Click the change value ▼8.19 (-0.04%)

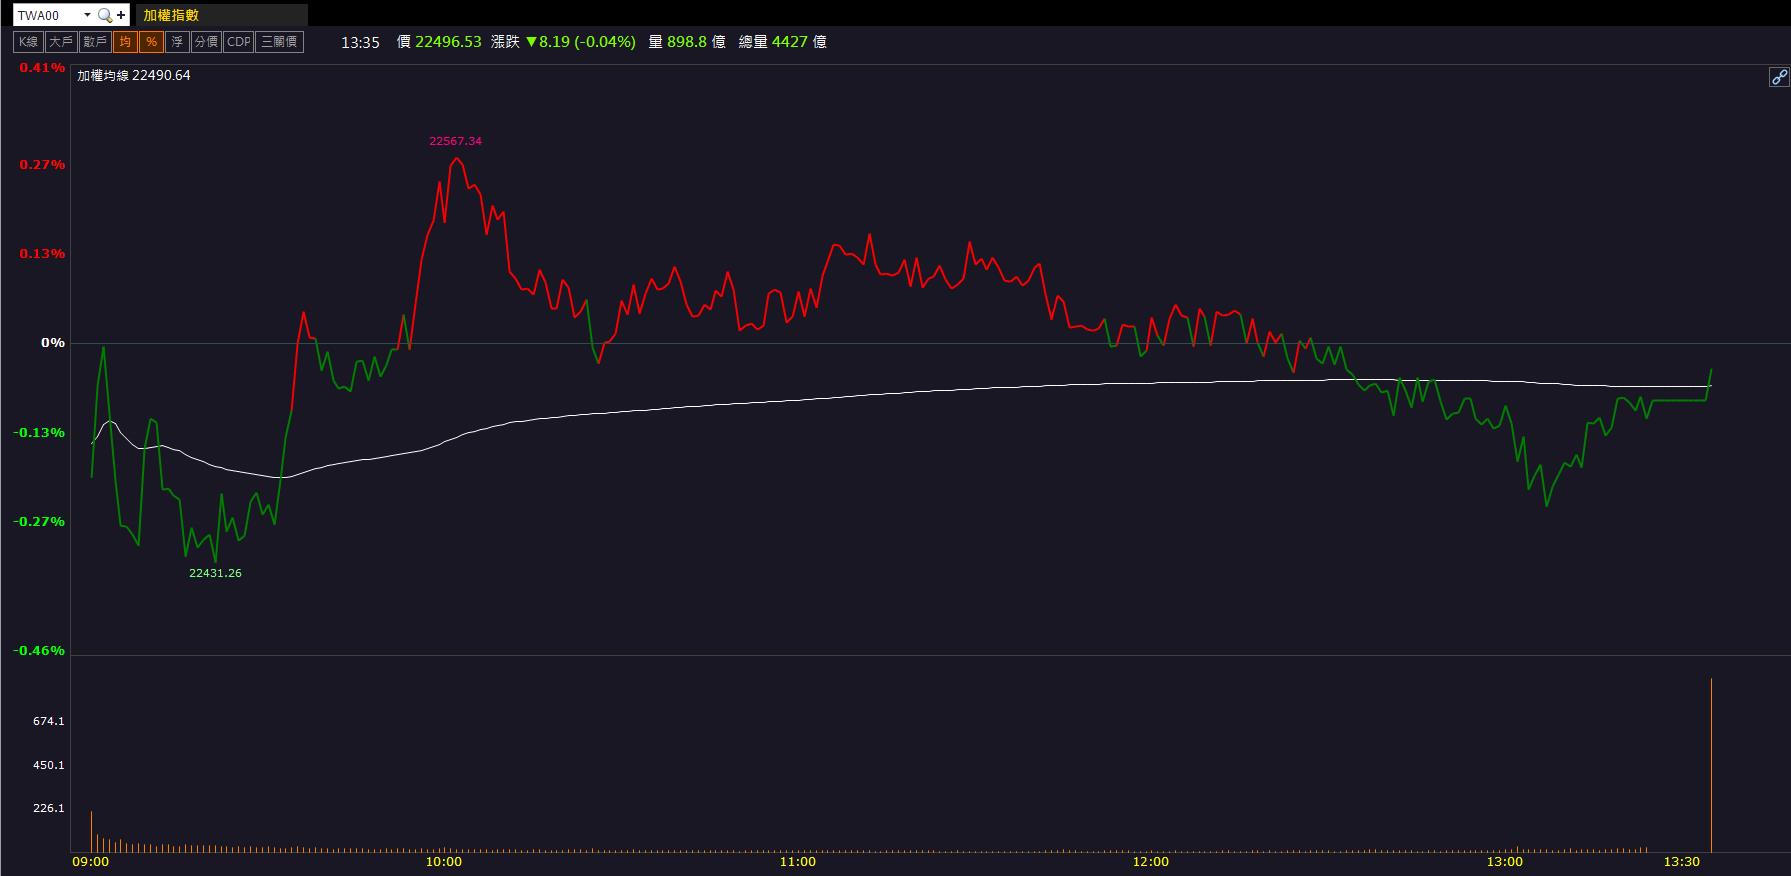pyautogui.click(x=581, y=42)
